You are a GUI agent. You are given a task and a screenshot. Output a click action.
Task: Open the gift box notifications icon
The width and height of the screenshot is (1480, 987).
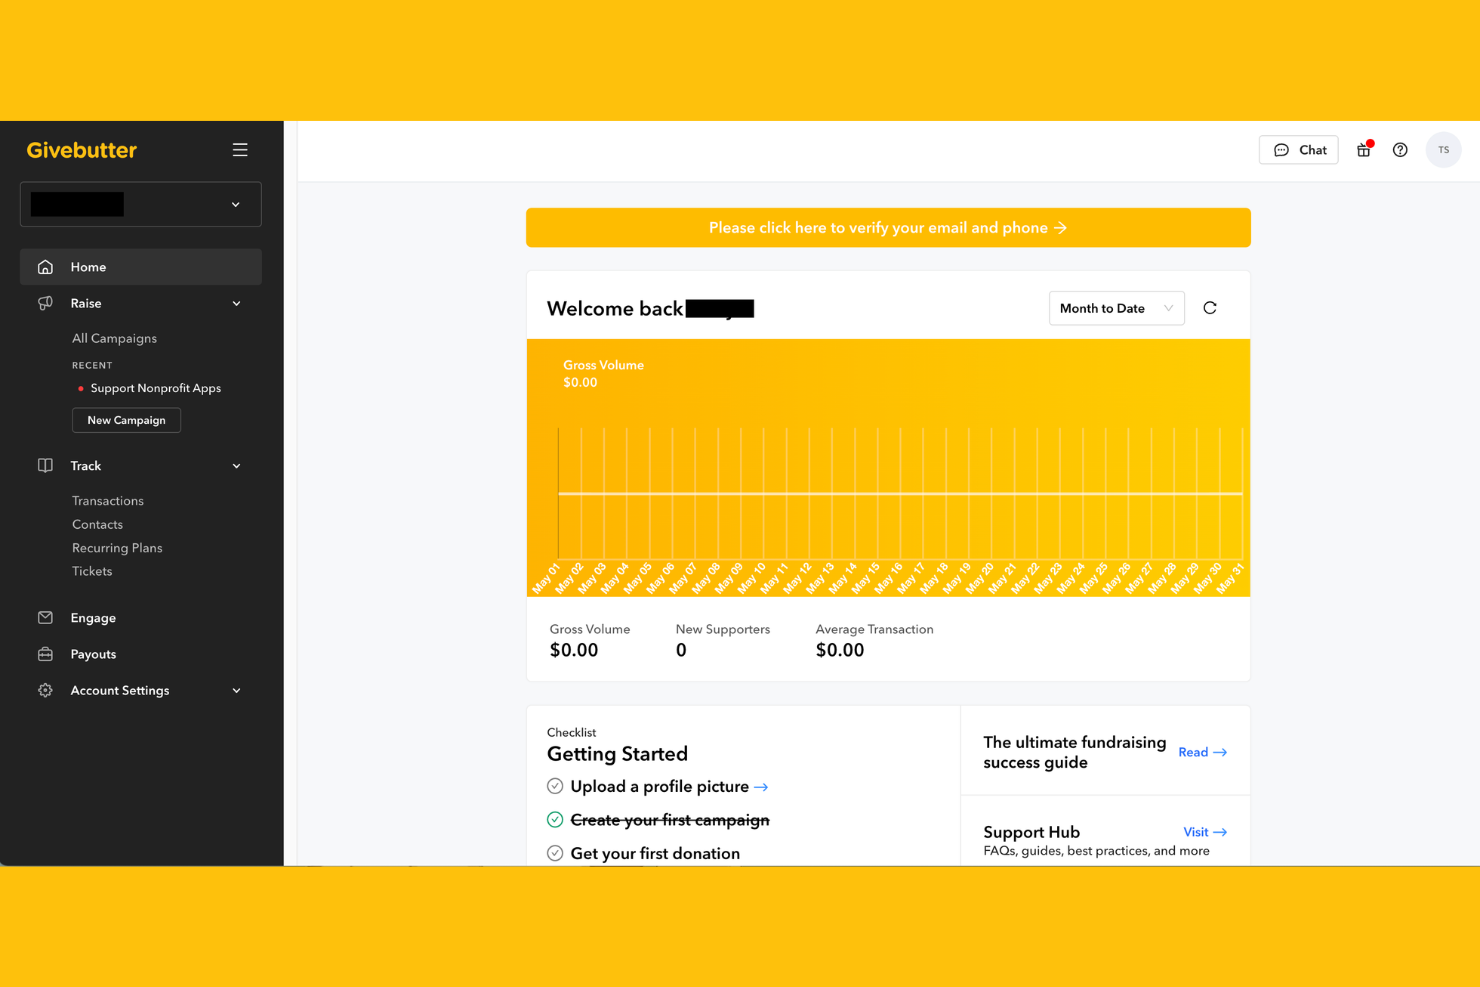pos(1364,150)
